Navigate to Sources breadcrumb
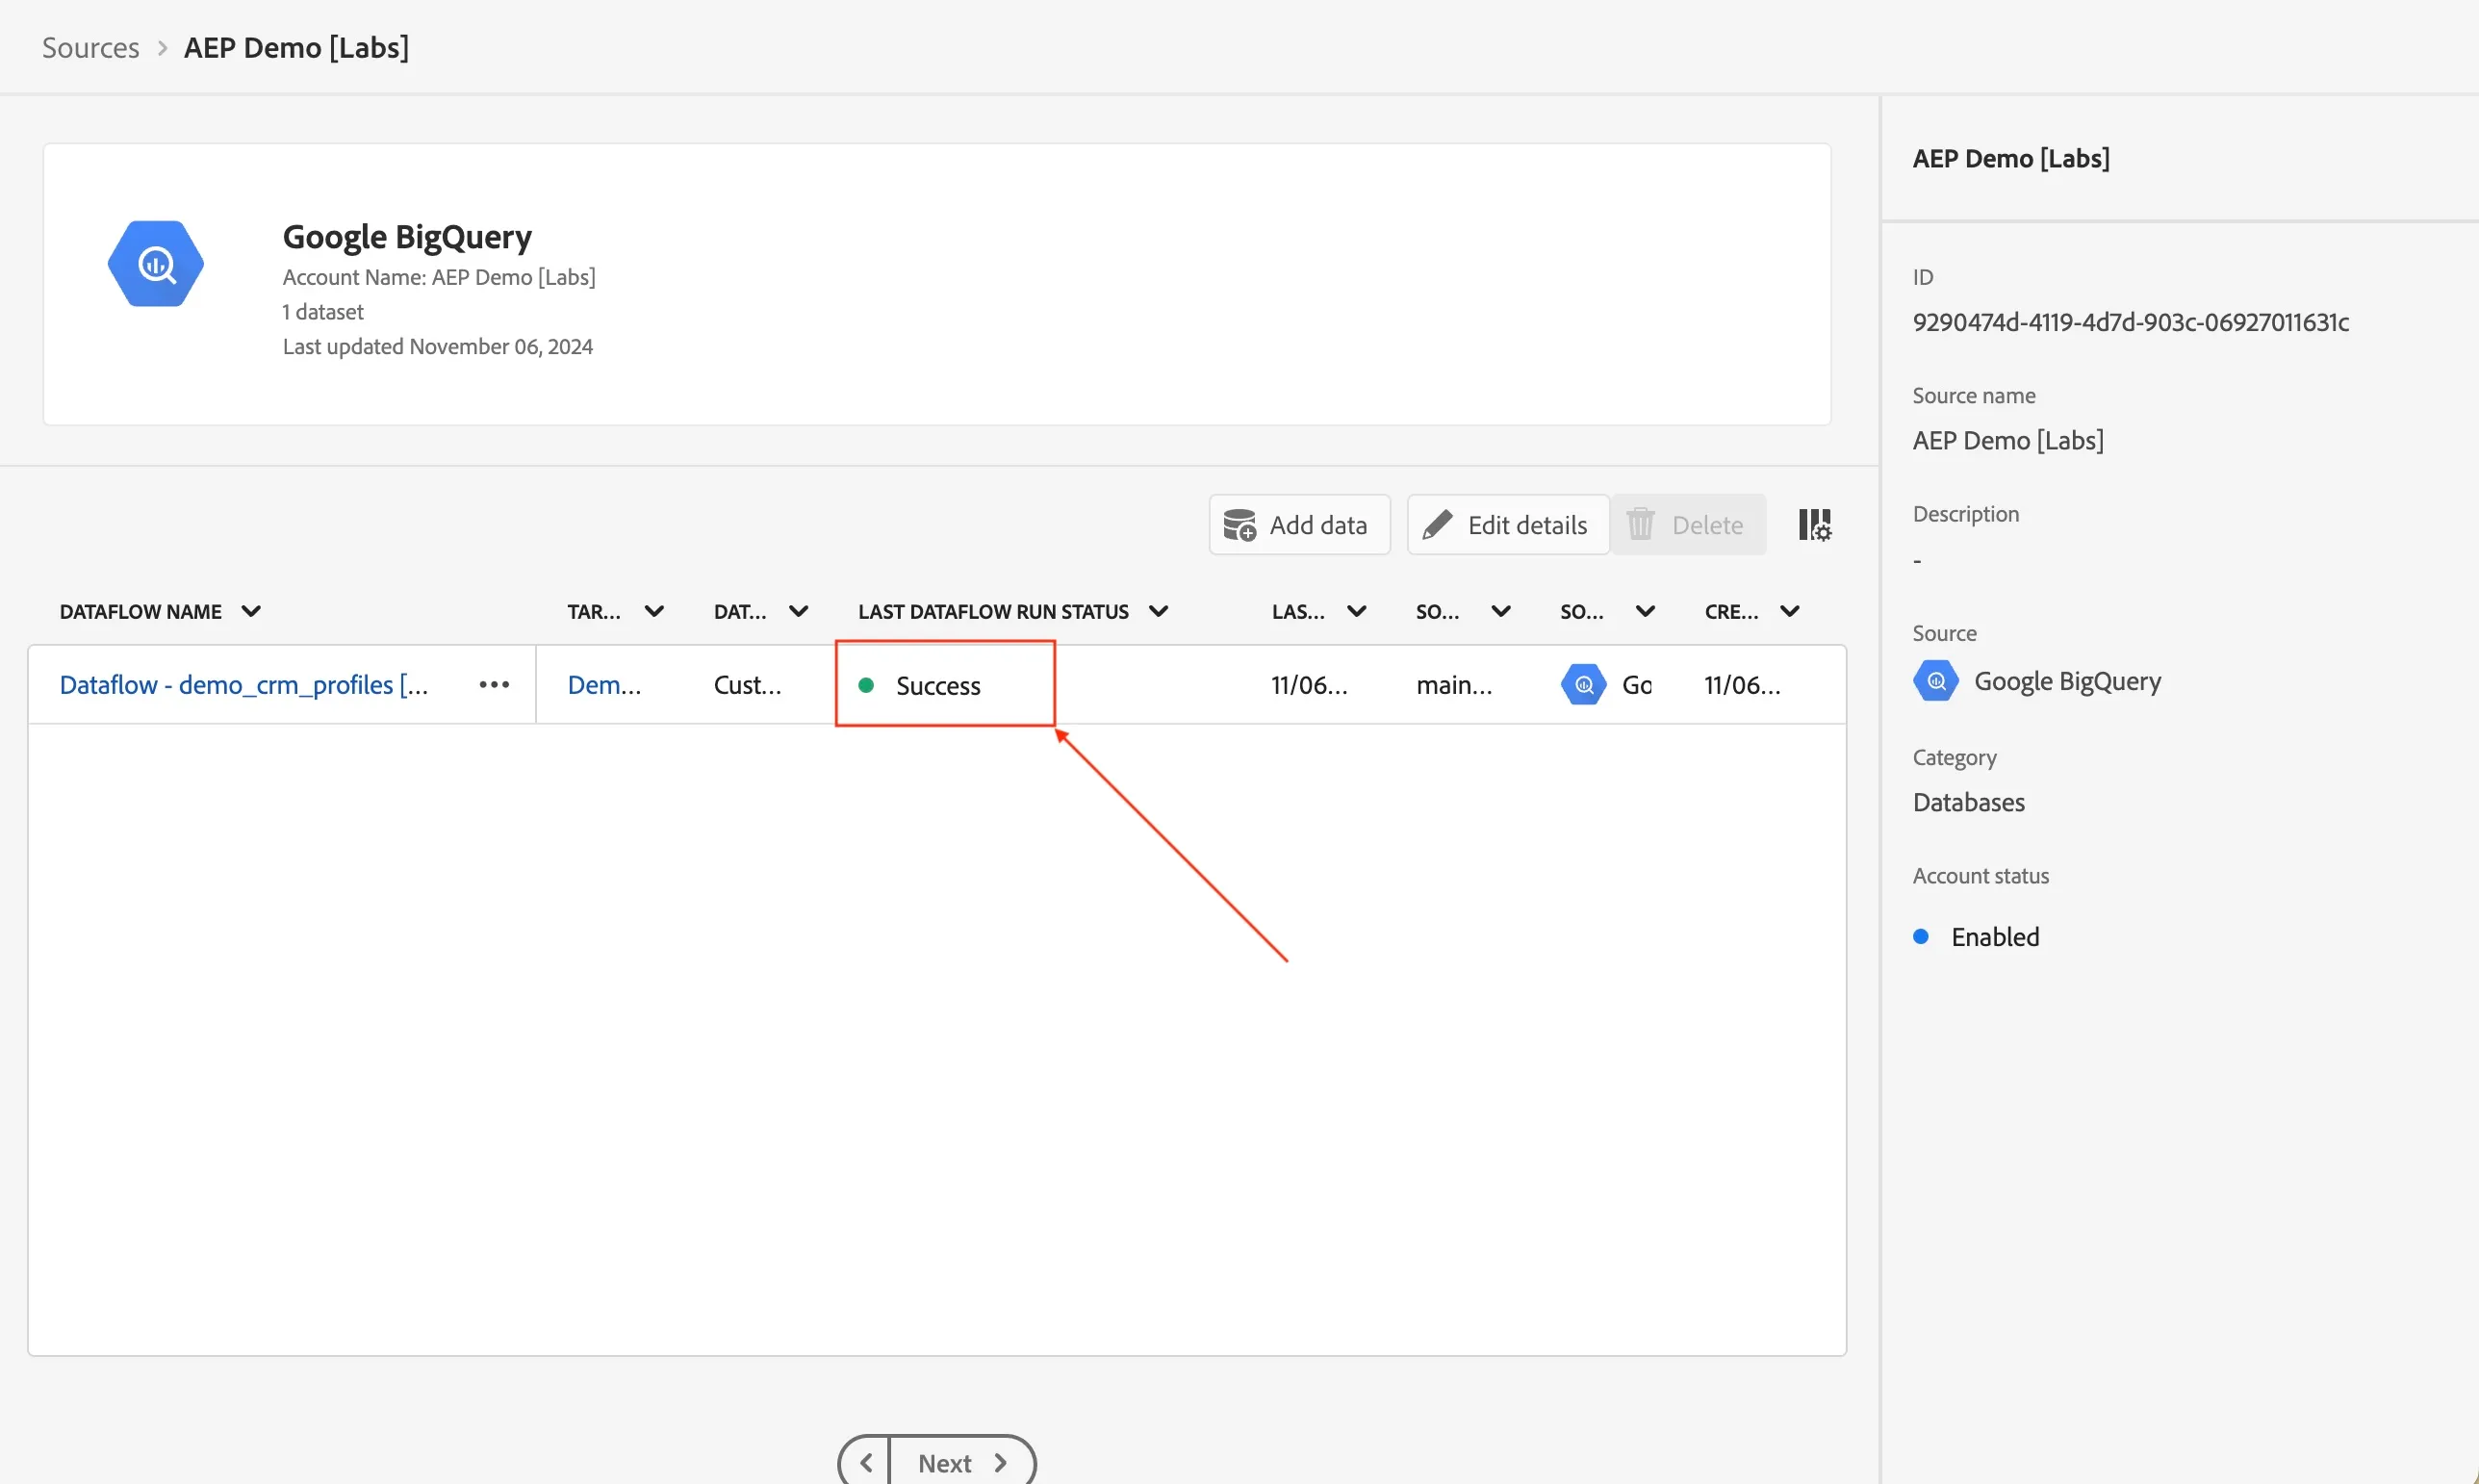Viewport: 2479px width, 1484px height. [x=91, y=47]
